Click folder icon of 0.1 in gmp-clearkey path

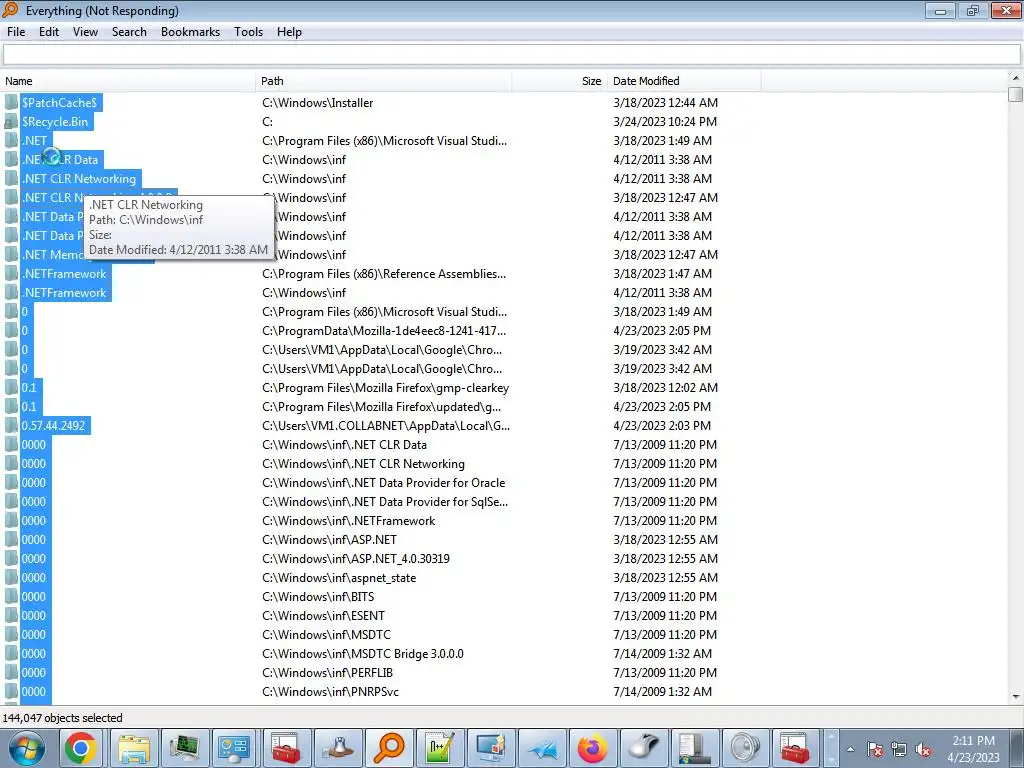point(11,387)
